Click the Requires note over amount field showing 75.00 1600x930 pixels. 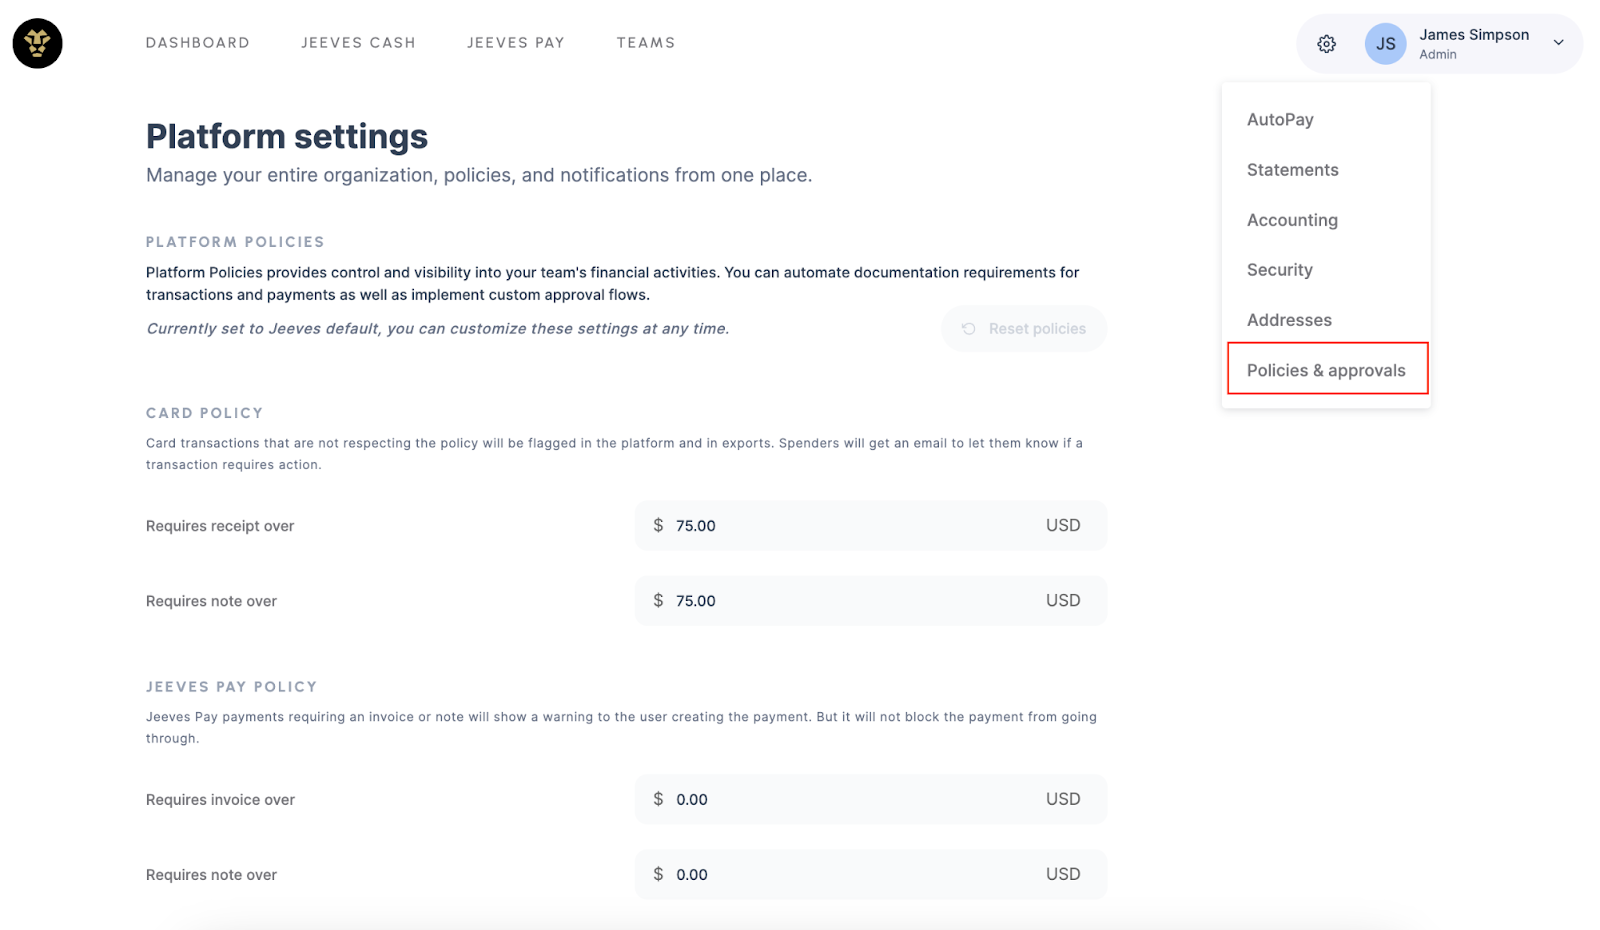(x=869, y=600)
